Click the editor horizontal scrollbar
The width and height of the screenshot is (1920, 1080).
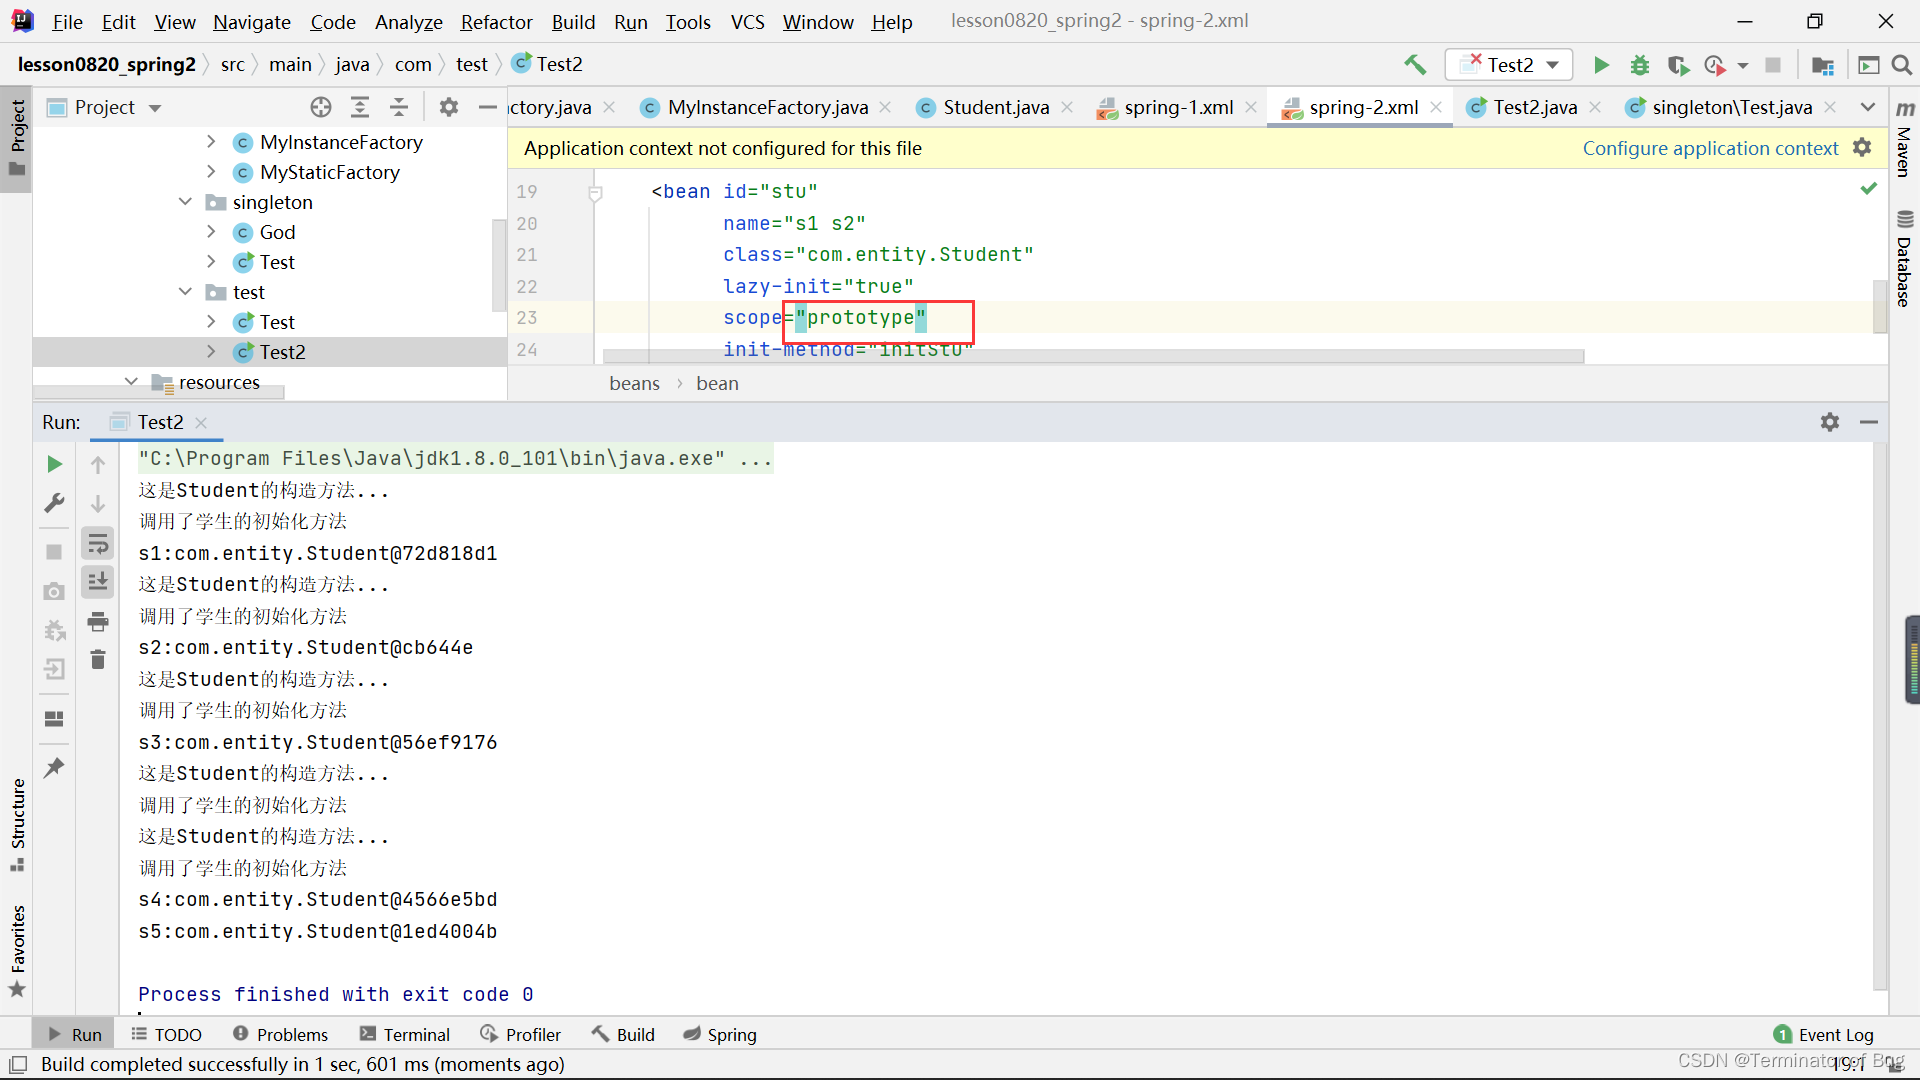pos(1092,356)
